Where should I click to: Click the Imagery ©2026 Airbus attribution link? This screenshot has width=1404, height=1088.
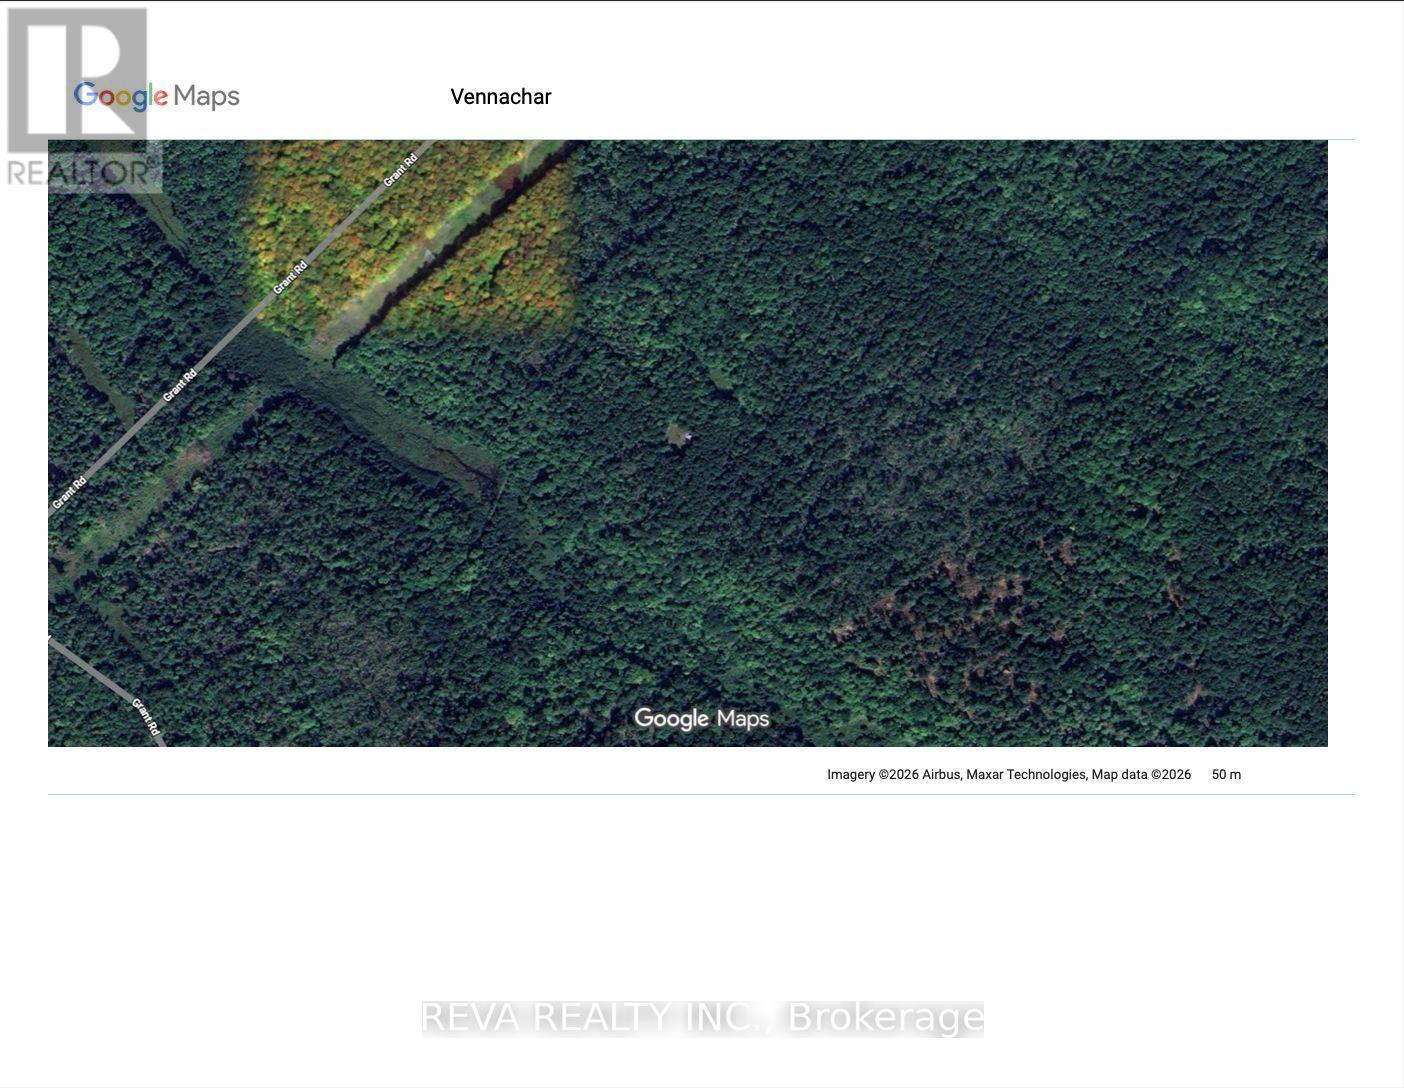[x=894, y=774]
